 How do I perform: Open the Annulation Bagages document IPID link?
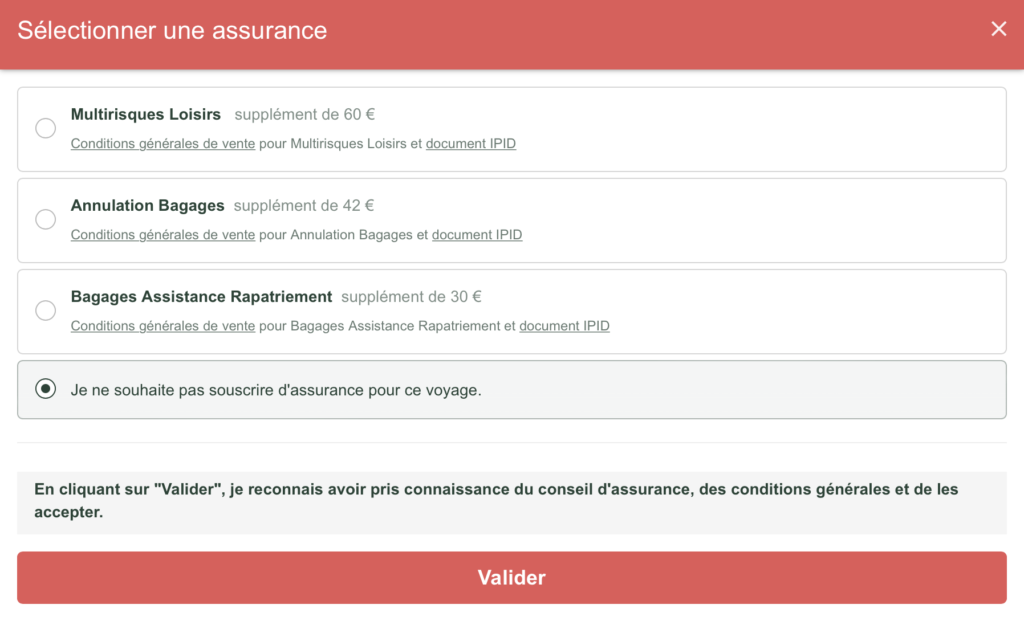tap(476, 235)
